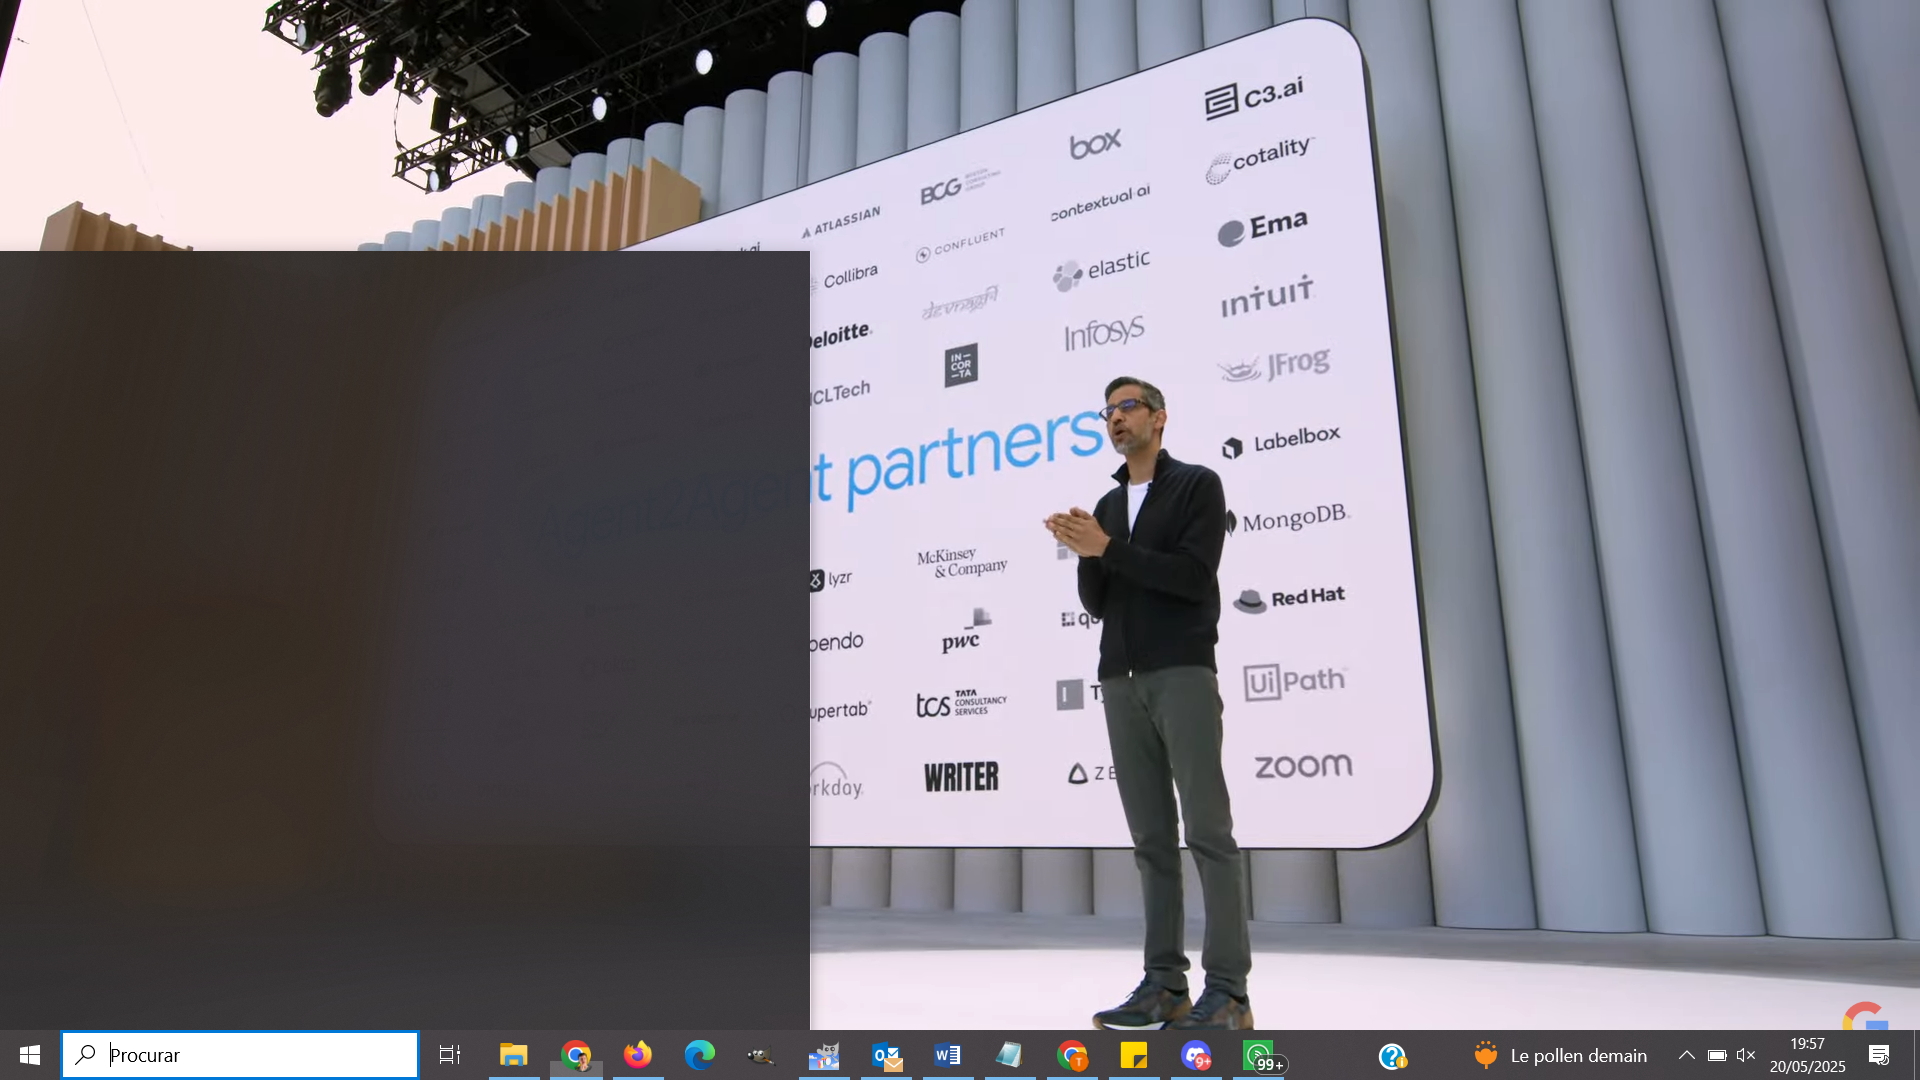Launch the GIMP image editor
Screen dimensions: 1920x1080
click(762, 1055)
